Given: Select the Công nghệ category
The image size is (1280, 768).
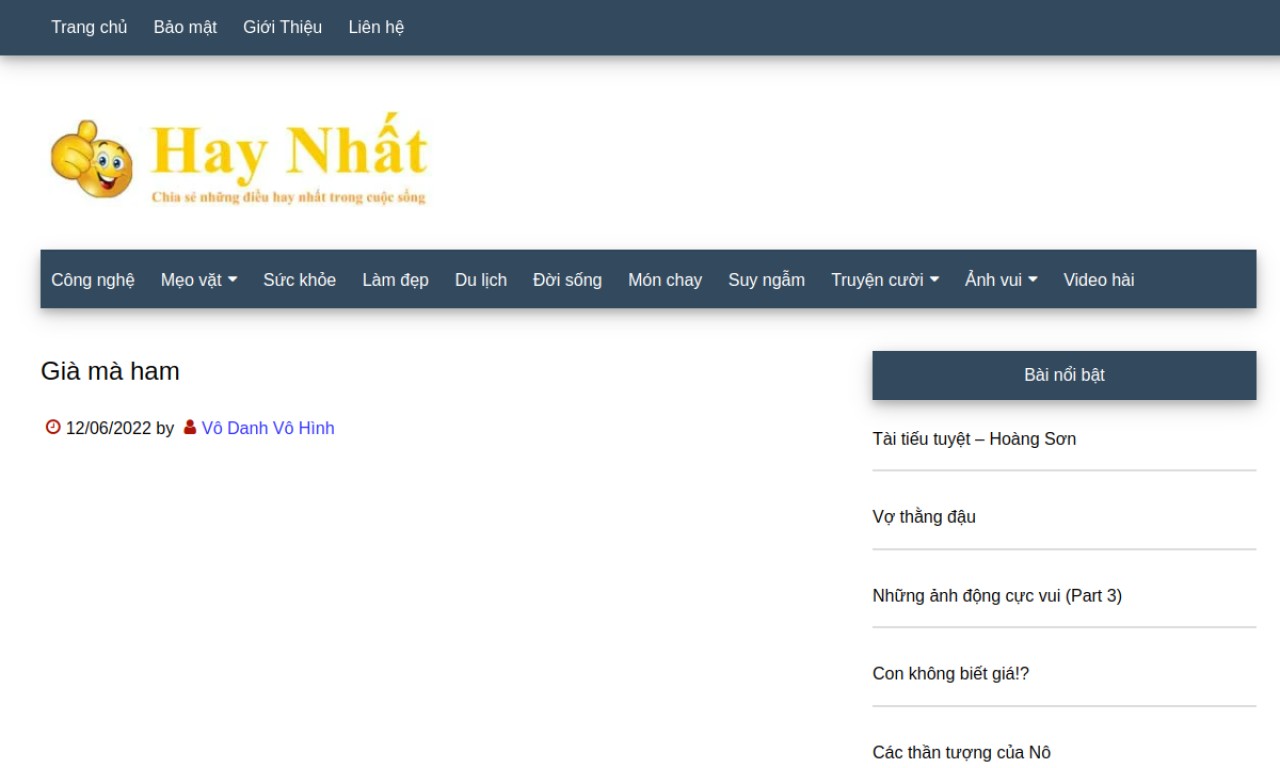Looking at the screenshot, I should click(x=93, y=280).
